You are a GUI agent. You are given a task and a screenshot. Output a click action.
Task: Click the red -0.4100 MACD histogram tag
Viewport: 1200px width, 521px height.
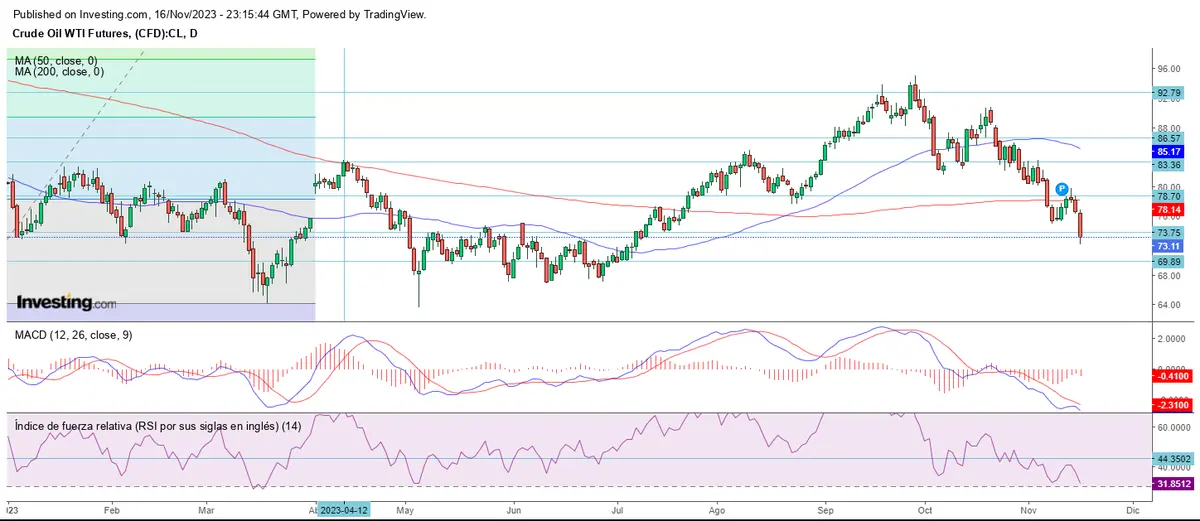point(1169,376)
